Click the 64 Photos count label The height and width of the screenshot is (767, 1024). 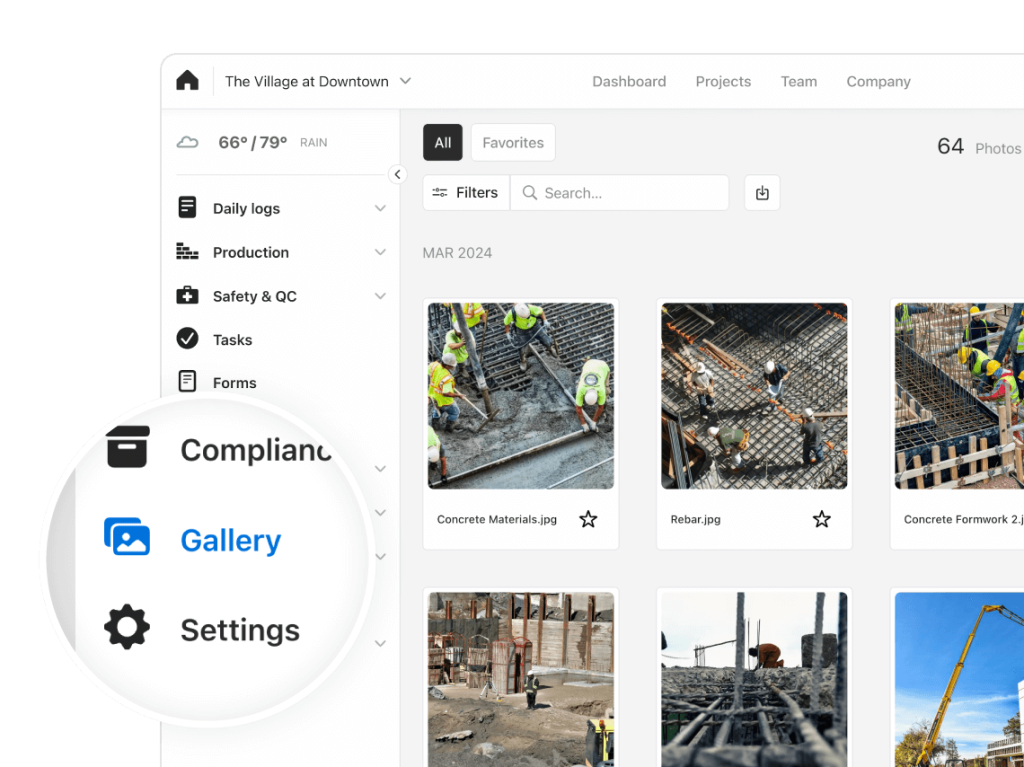(979, 146)
